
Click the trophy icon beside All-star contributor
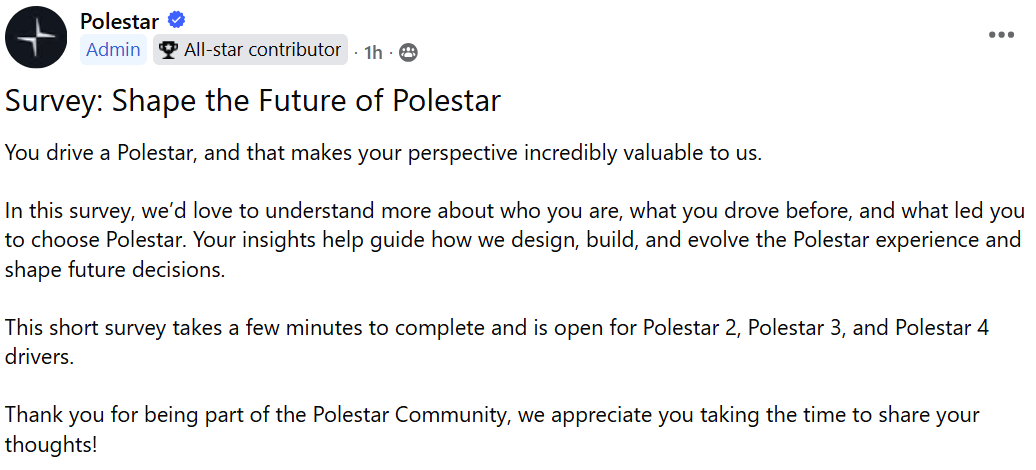pyautogui.click(x=168, y=50)
